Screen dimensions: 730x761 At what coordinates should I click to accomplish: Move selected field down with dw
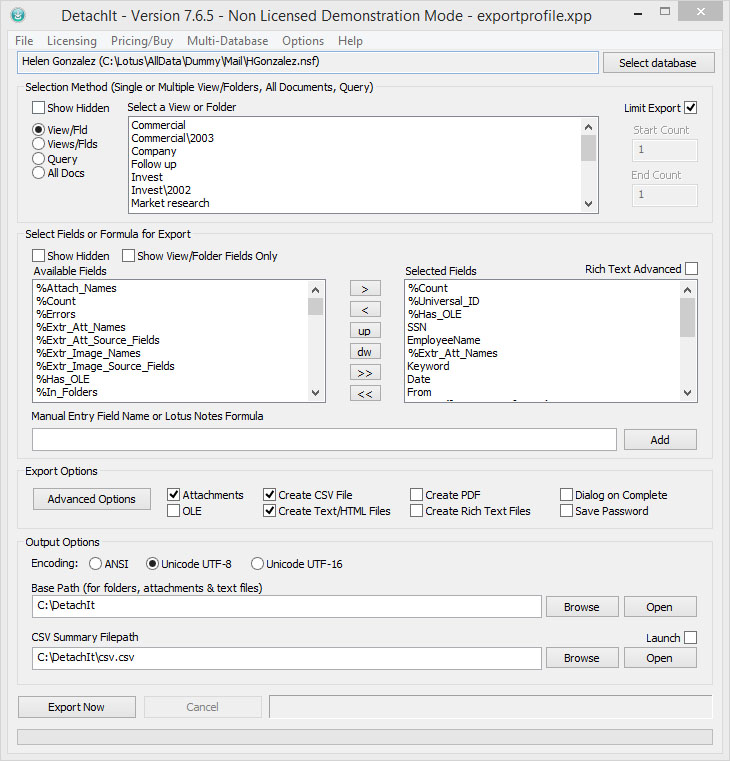point(365,352)
